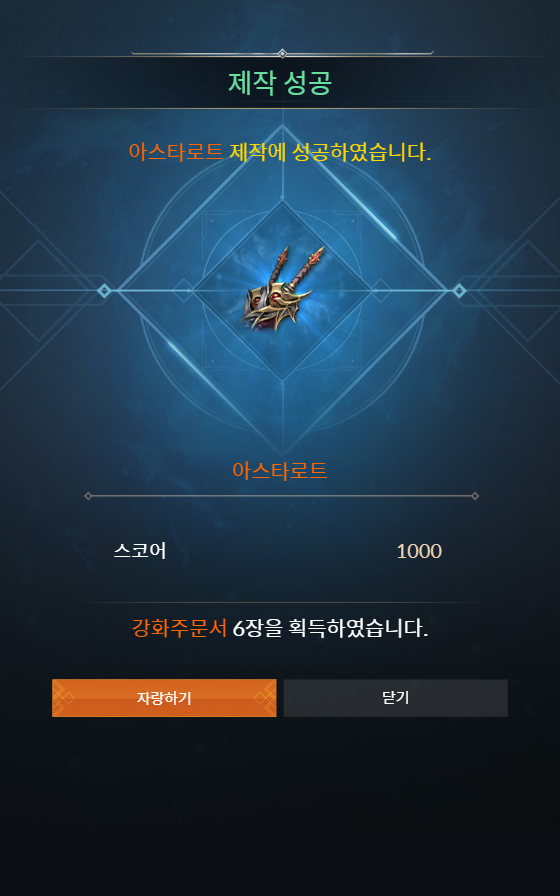560x896 pixels.
Task: Click the 스코어 label
Action: tap(140, 551)
